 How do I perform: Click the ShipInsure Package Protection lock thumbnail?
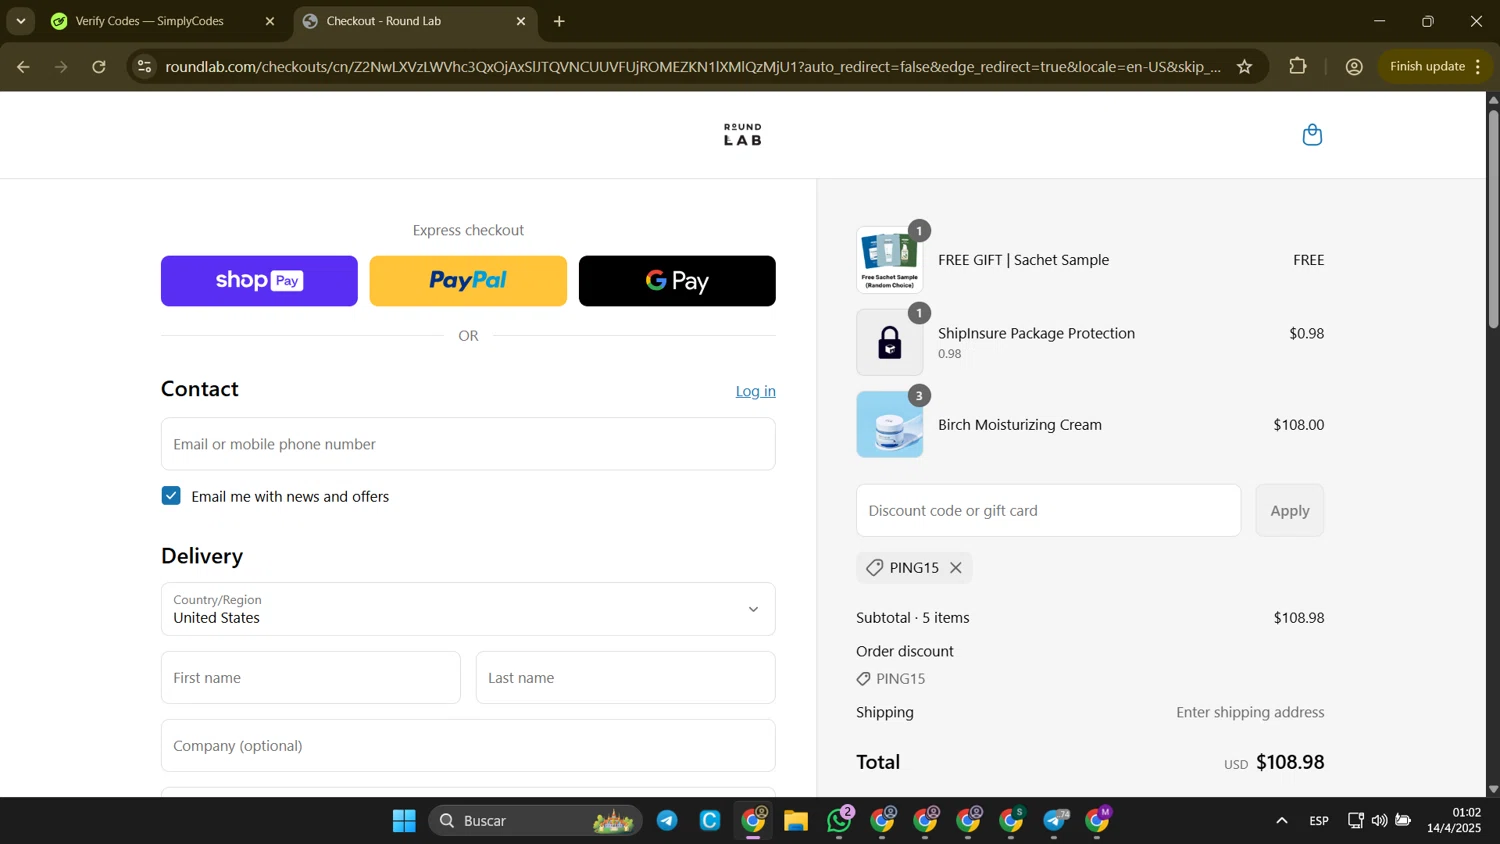[890, 342]
